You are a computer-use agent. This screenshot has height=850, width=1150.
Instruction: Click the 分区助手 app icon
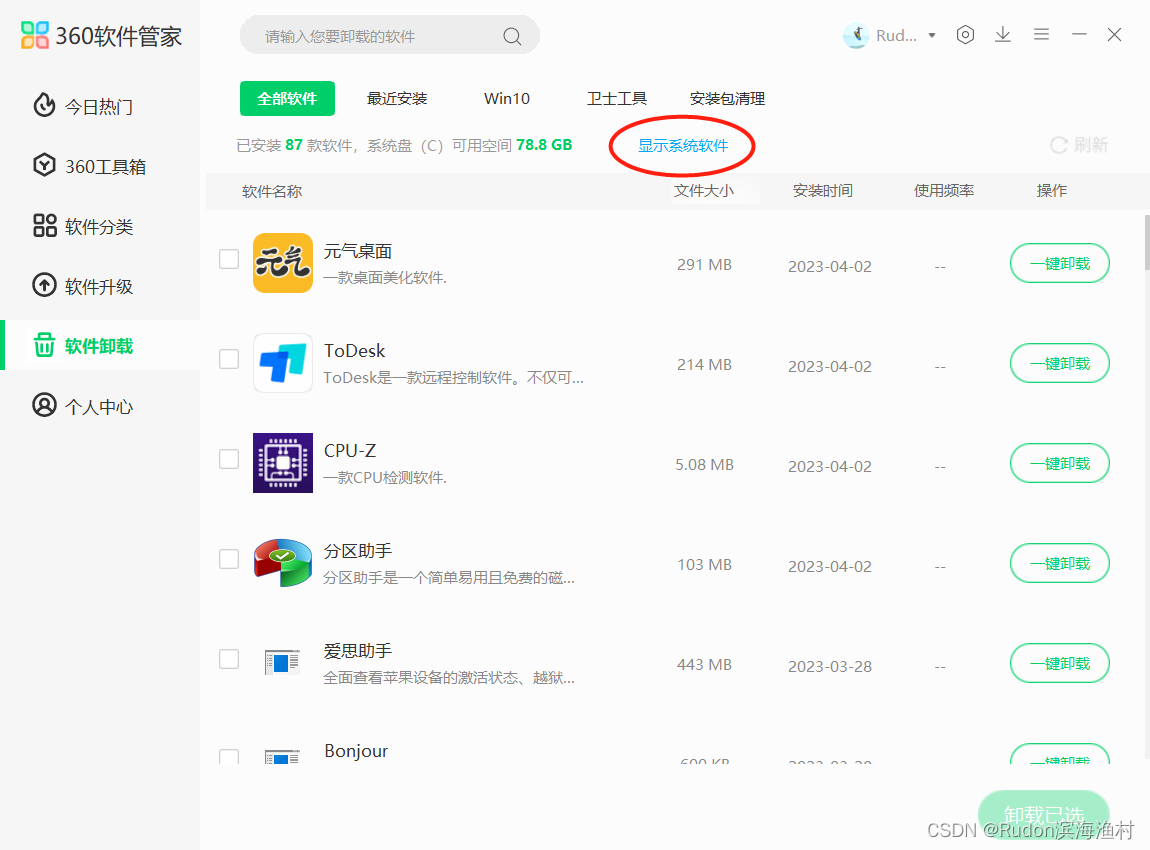click(283, 563)
